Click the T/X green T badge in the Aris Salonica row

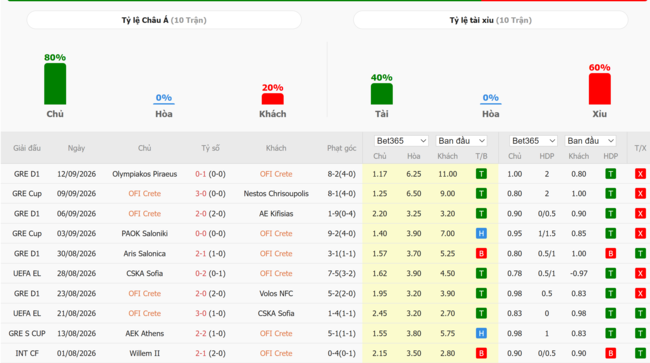click(640, 253)
